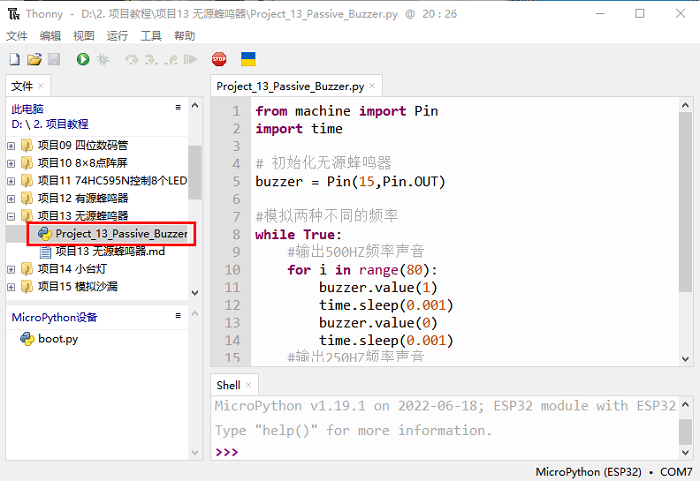This screenshot has width=700, height=481.
Task: Start debugging with the bug icon
Action: [102, 60]
